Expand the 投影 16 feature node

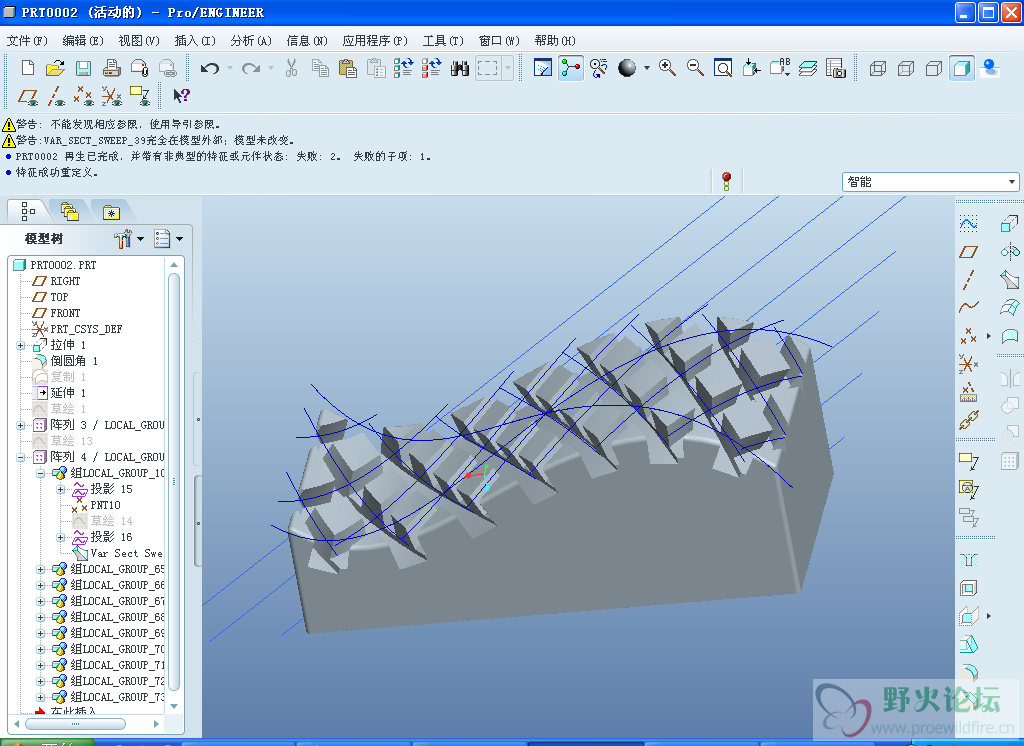coord(61,538)
